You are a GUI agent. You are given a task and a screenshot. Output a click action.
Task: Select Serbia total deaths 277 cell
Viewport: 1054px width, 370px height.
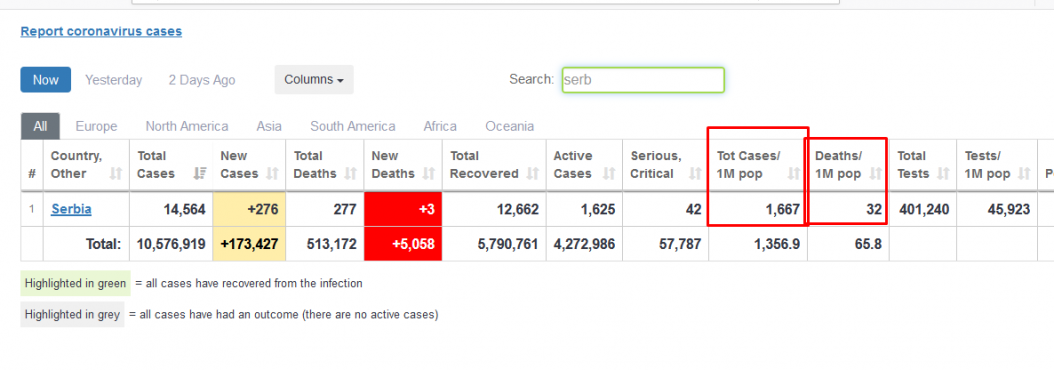pos(325,209)
